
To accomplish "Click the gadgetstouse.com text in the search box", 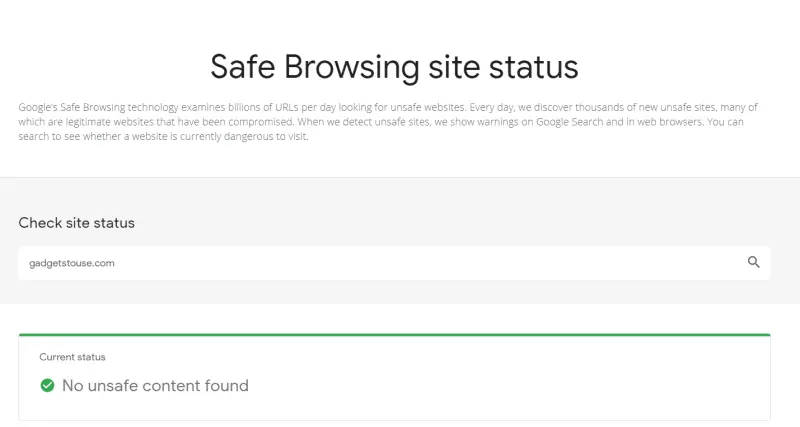I will [x=72, y=263].
